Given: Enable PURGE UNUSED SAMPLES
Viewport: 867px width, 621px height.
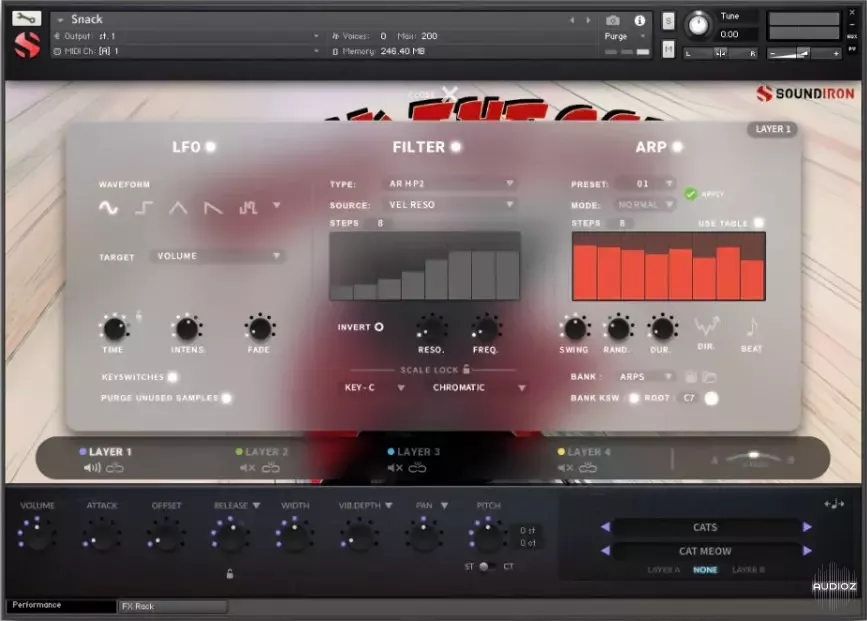Looking at the screenshot, I should tap(226, 398).
